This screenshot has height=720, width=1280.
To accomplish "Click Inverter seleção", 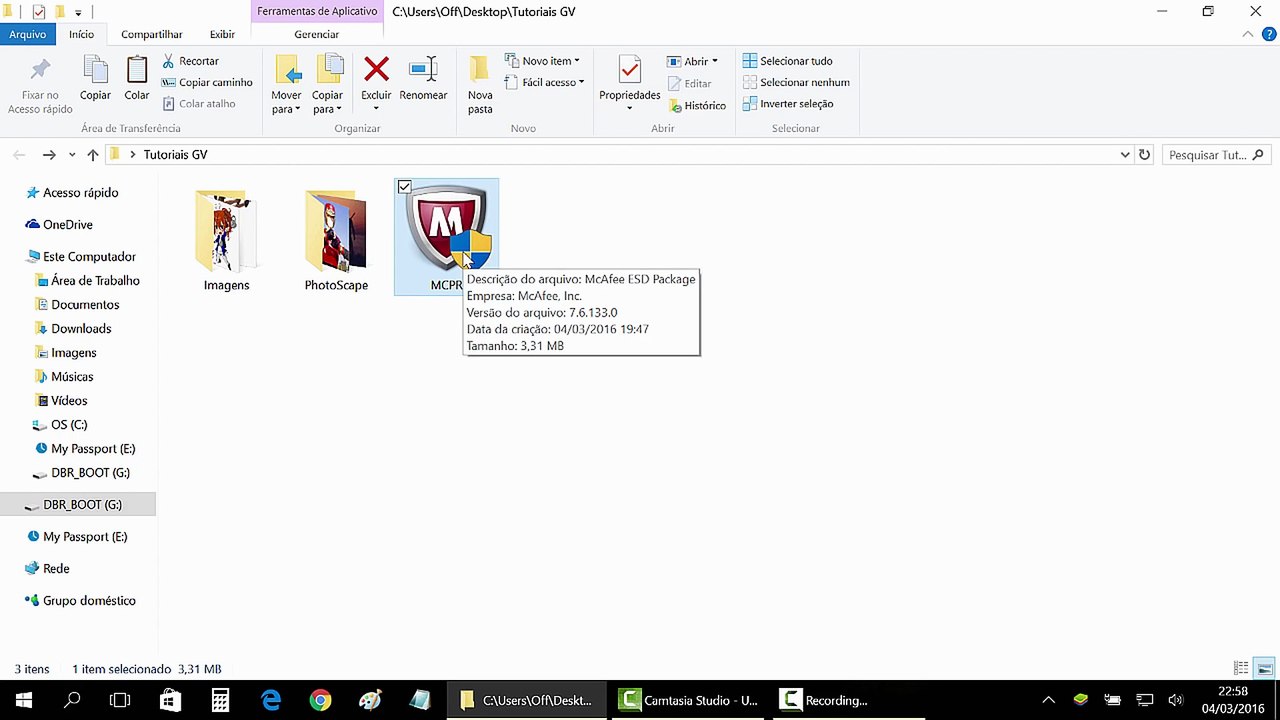I will click(x=788, y=103).
